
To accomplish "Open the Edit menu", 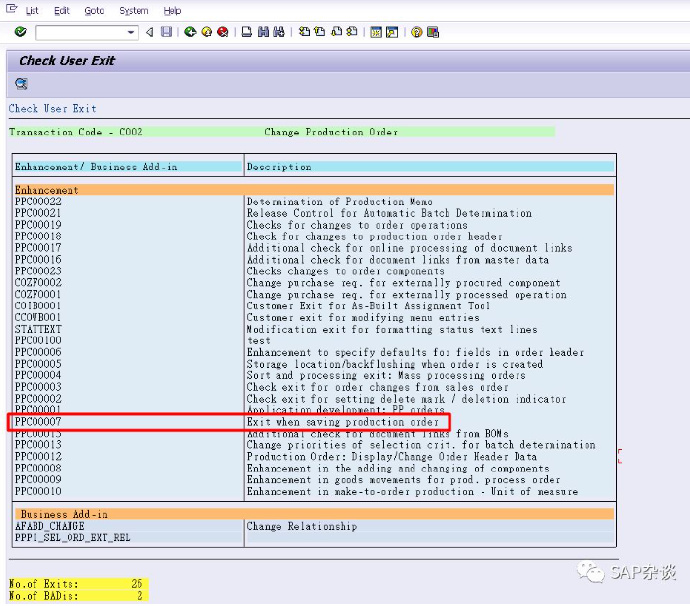I will pos(62,11).
